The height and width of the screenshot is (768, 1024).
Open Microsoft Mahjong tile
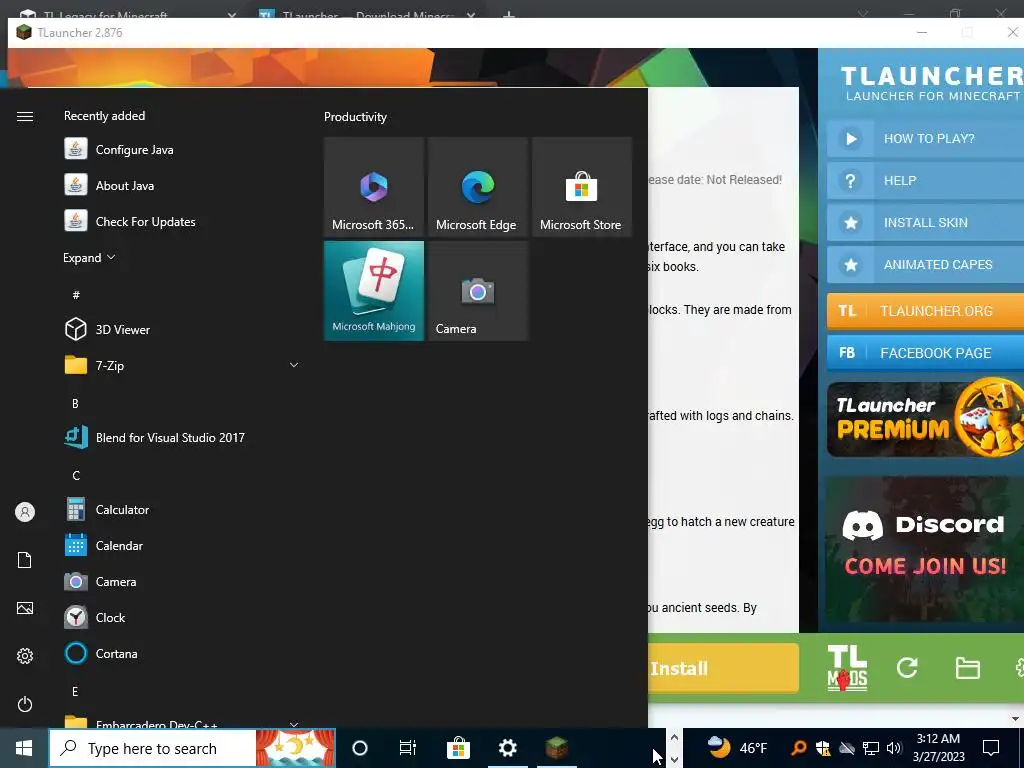click(374, 291)
